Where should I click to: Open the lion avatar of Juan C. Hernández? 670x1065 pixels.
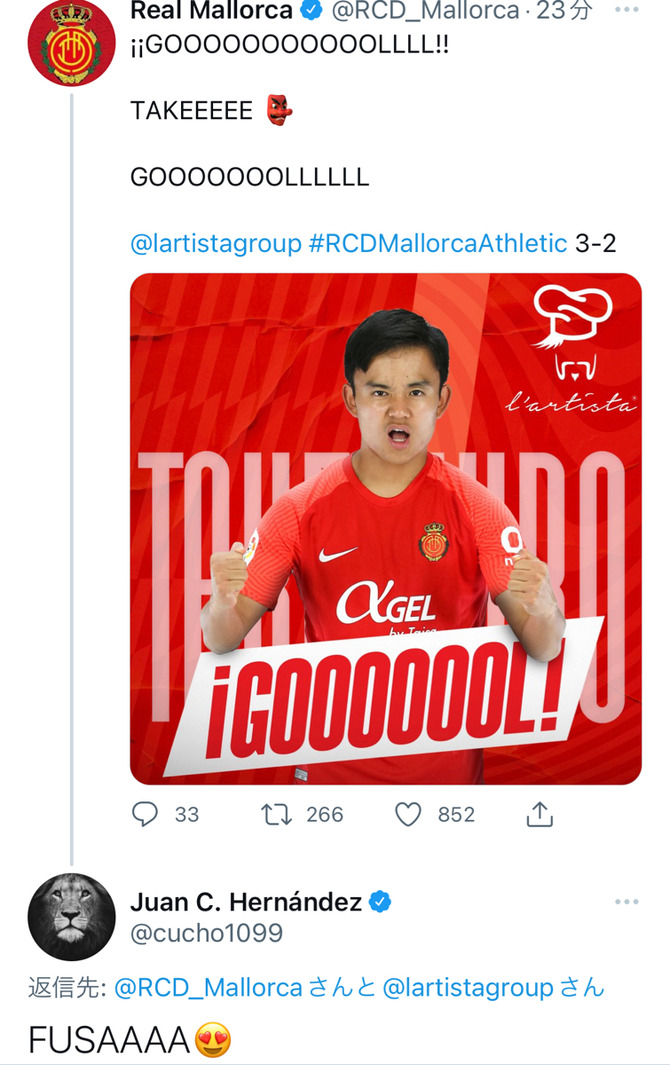pyautogui.click(x=71, y=917)
